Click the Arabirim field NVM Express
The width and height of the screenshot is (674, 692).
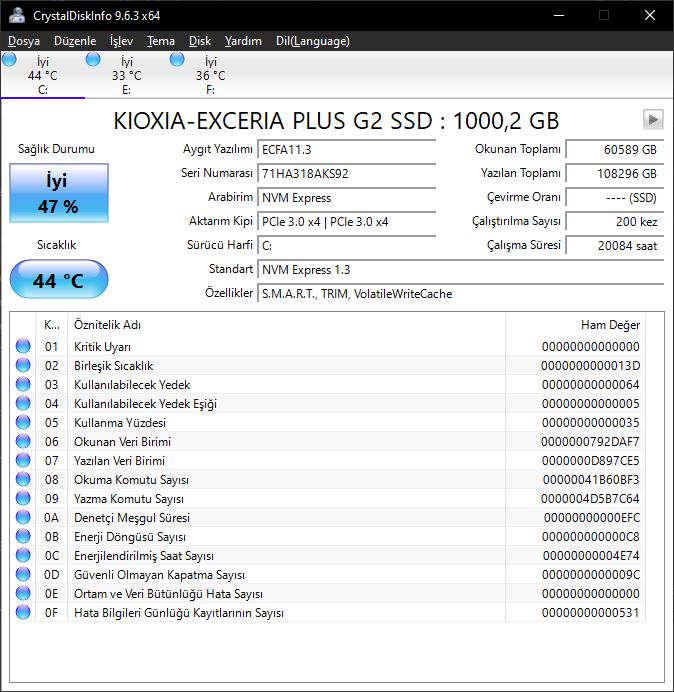click(347, 198)
